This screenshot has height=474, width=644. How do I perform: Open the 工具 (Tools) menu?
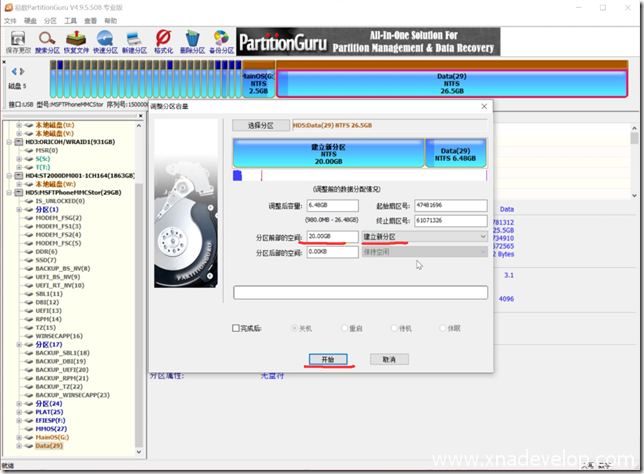click(x=70, y=20)
